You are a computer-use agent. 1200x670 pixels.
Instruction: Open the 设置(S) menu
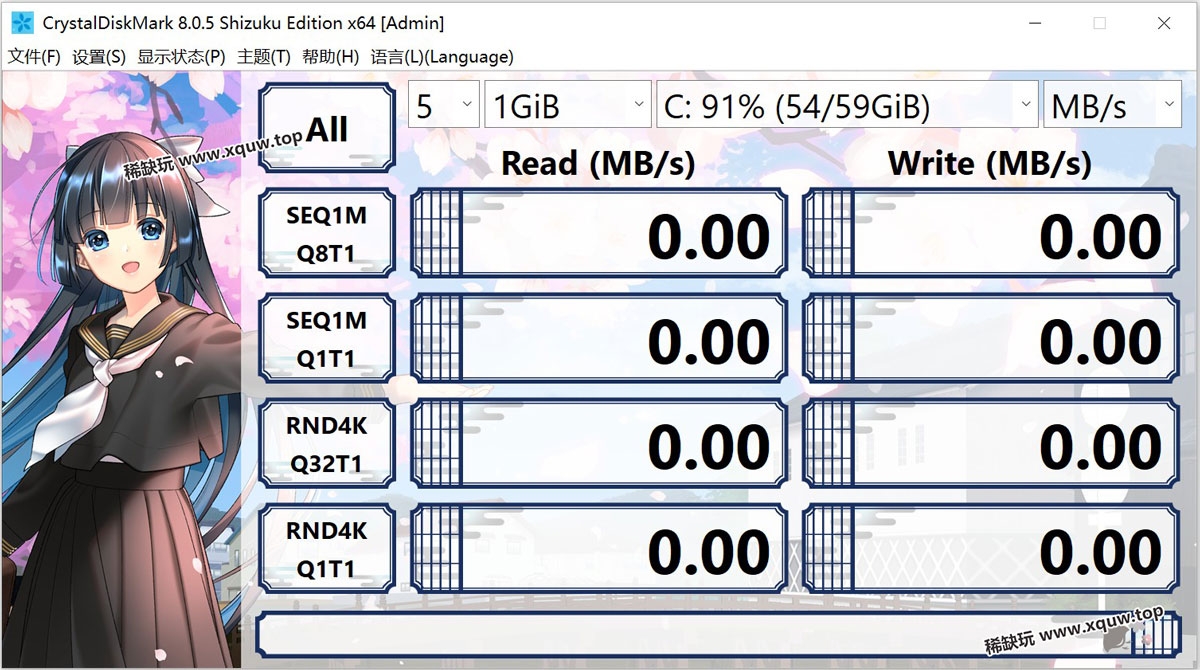coord(99,57)
